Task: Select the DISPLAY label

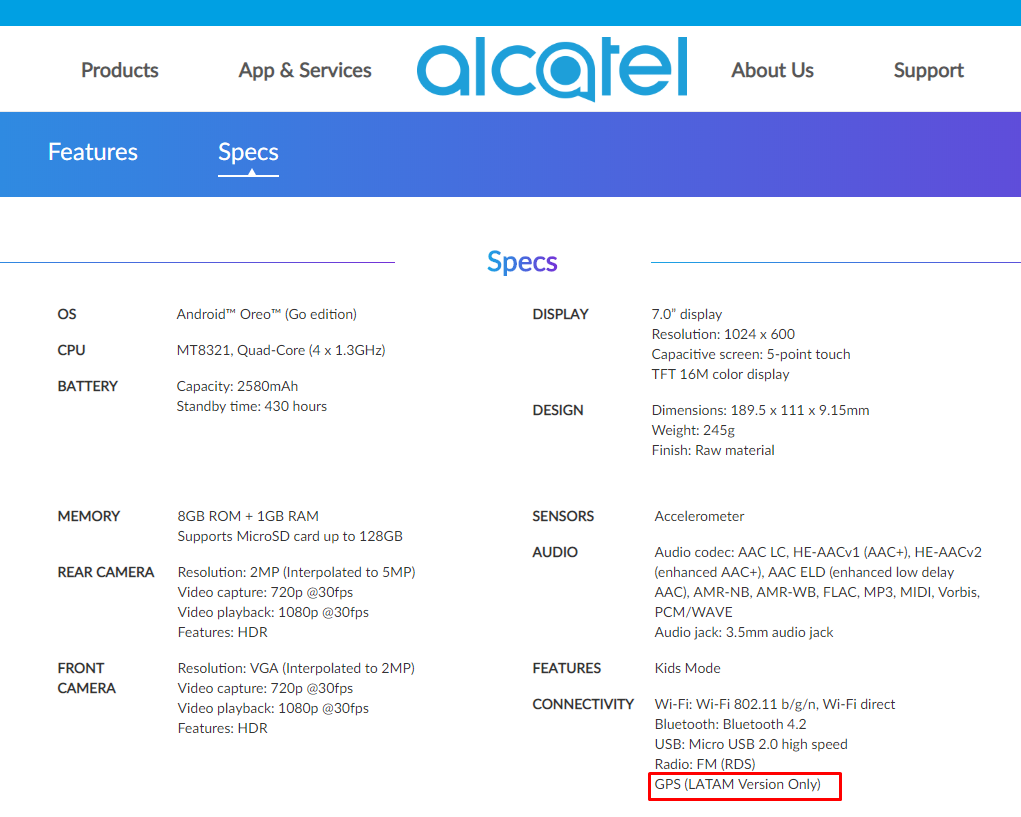Action: click(x=561, y=314)
